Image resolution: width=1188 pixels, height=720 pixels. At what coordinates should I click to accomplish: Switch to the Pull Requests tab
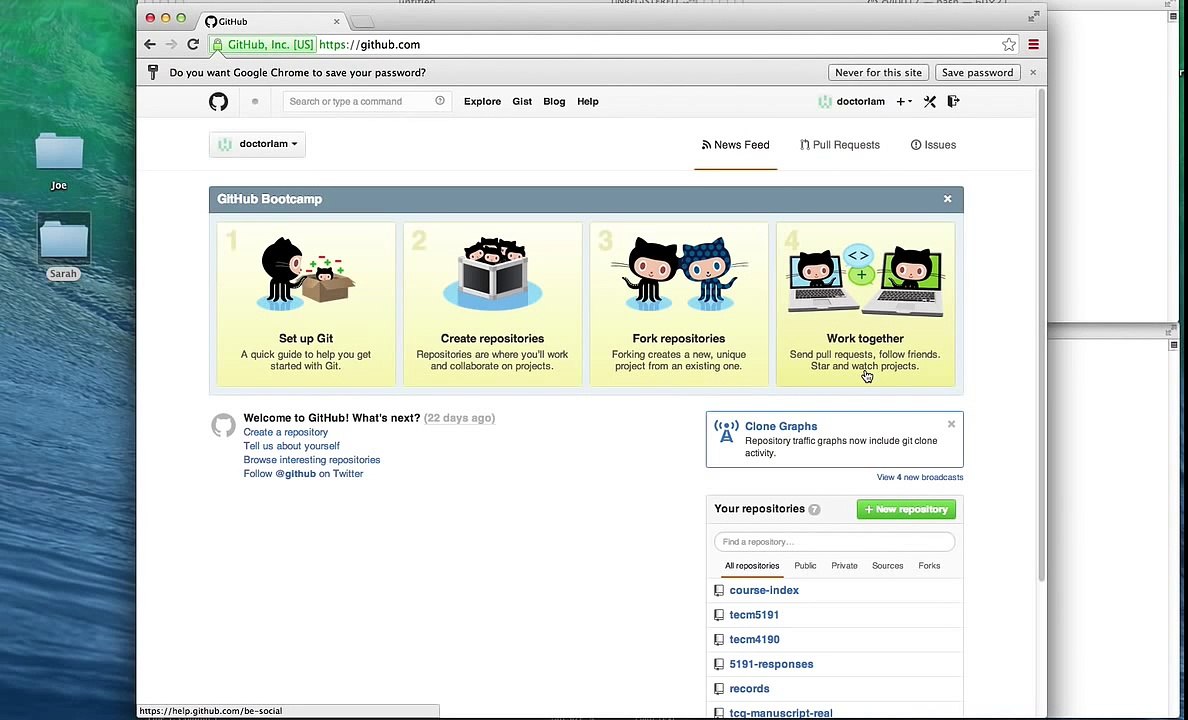click(839, 145)
